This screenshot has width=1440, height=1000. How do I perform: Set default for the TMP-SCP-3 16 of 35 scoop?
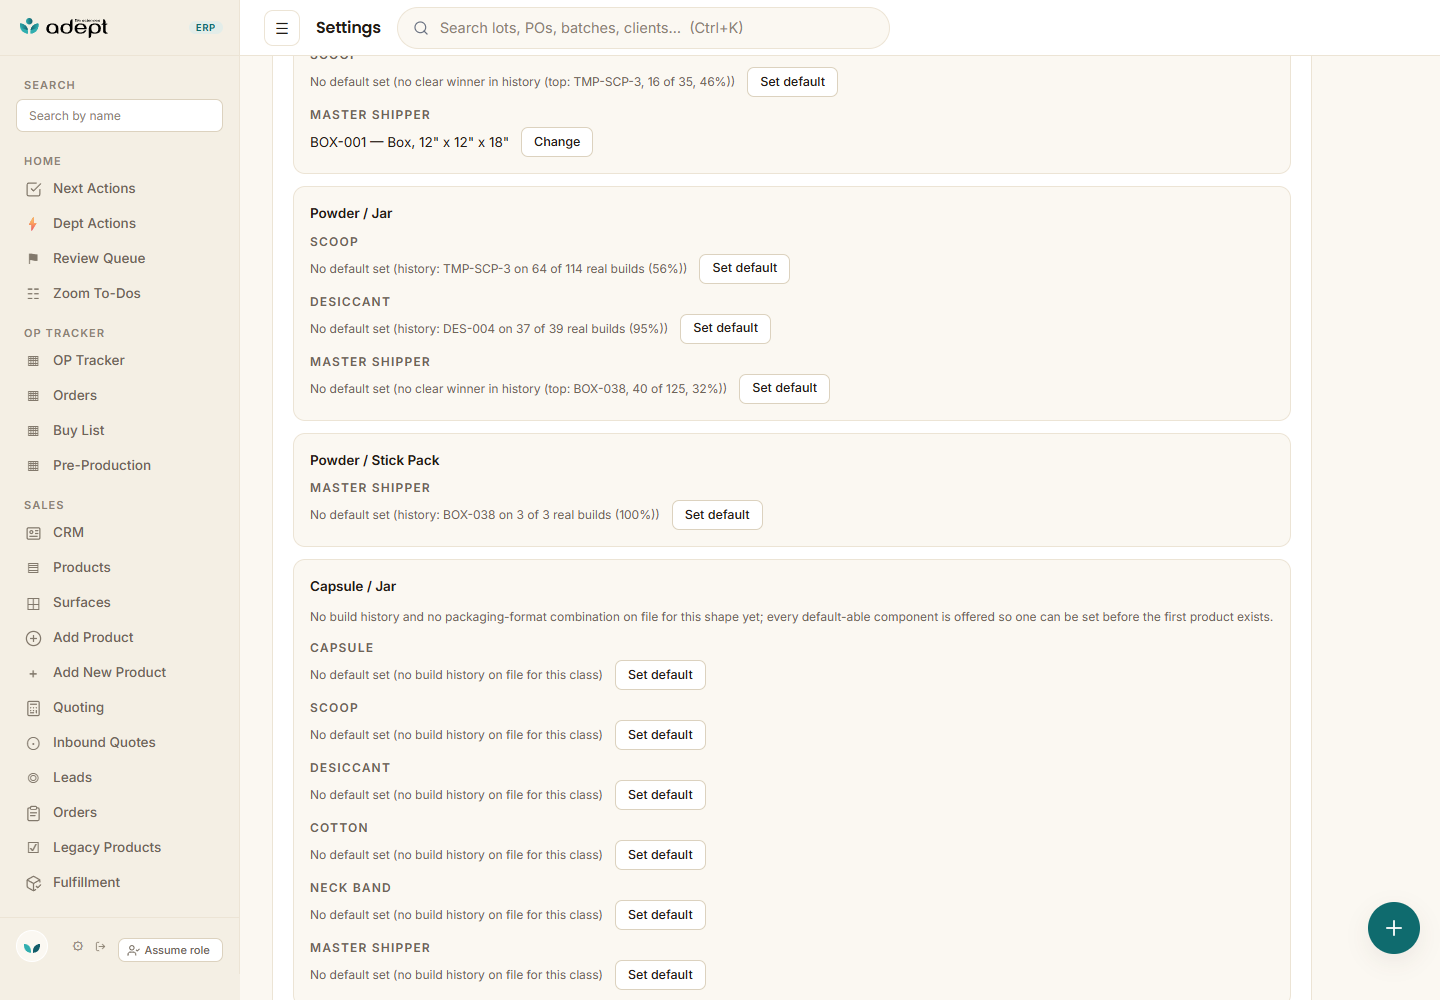(x=792, y=82)
